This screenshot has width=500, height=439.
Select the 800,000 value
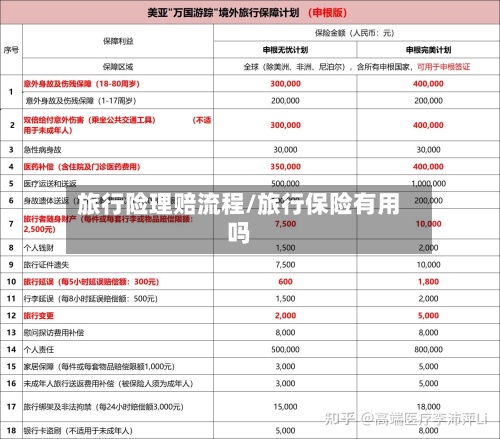pyautogui.click(x=428, y=350)
